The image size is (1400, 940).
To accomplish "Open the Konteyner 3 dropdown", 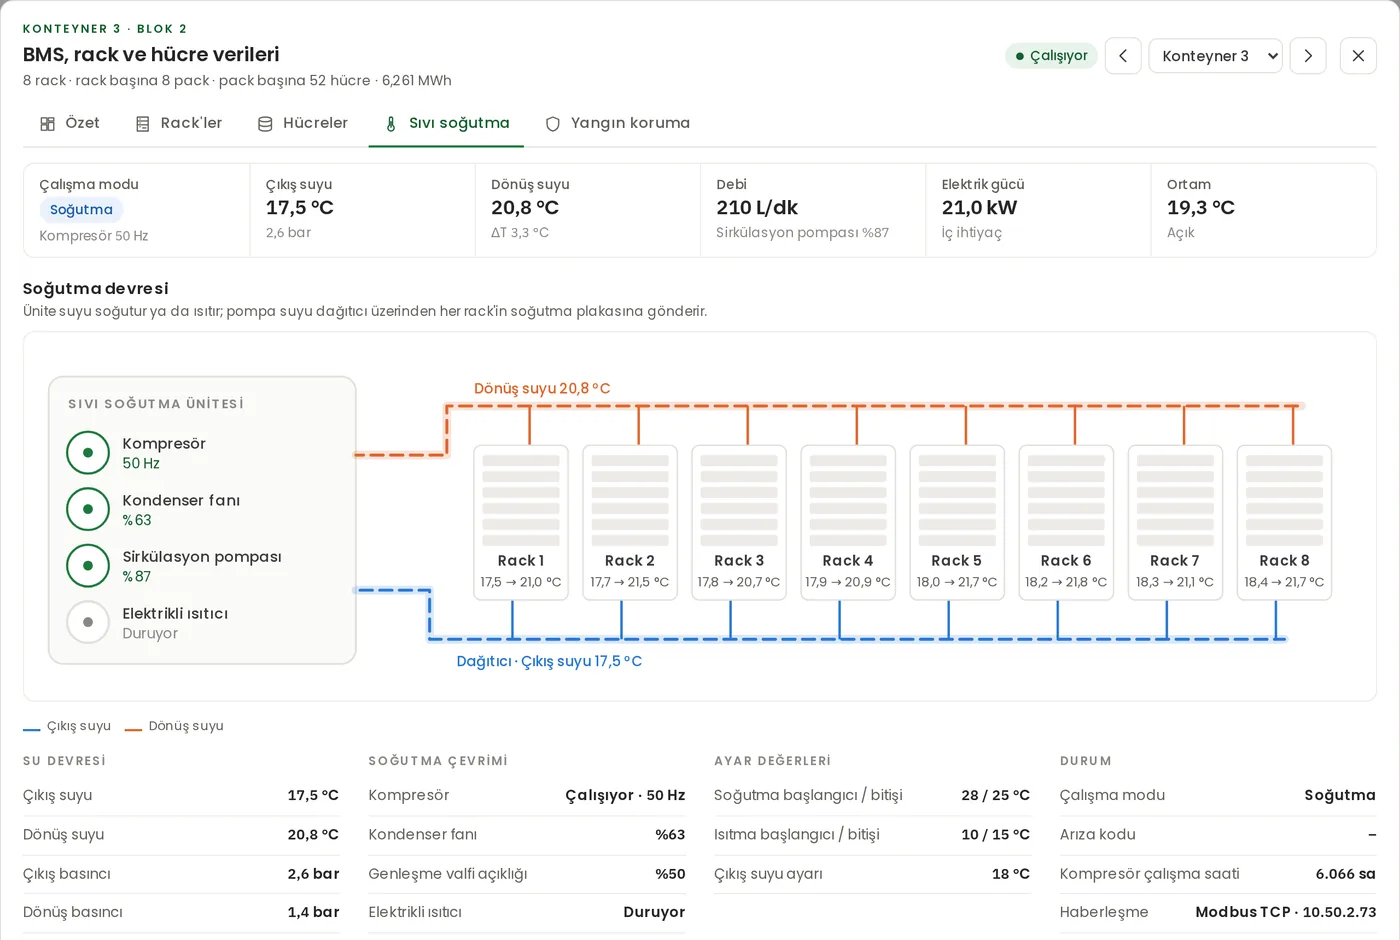I will click(x=1216, y=56).
